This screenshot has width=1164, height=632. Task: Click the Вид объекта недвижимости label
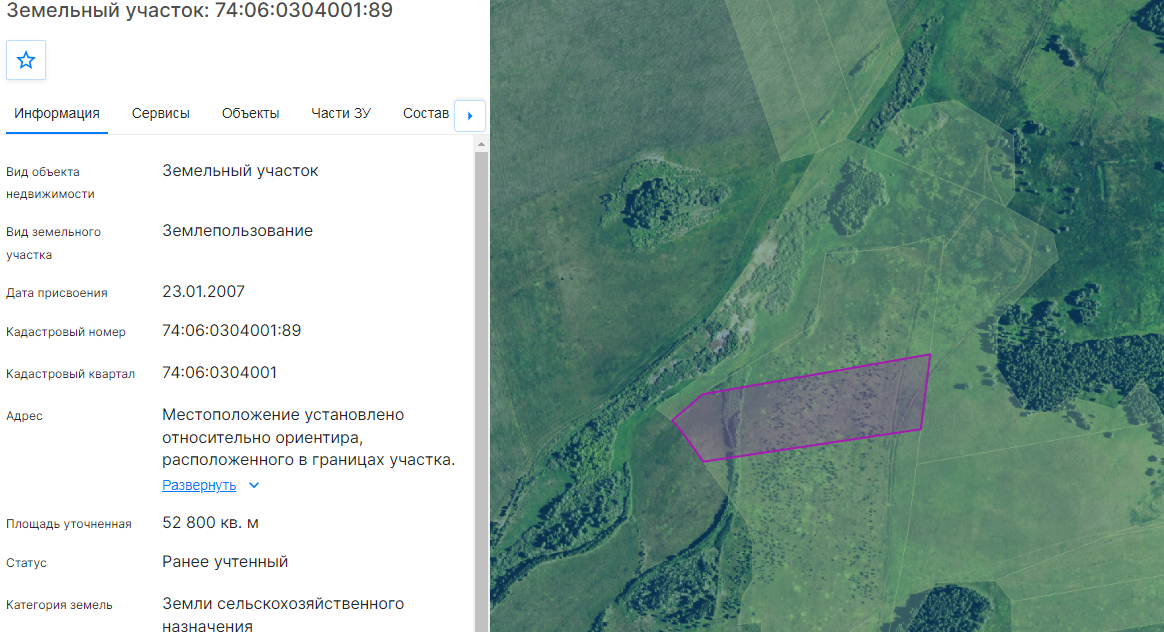pyautogui.click(x=50, y=183)
